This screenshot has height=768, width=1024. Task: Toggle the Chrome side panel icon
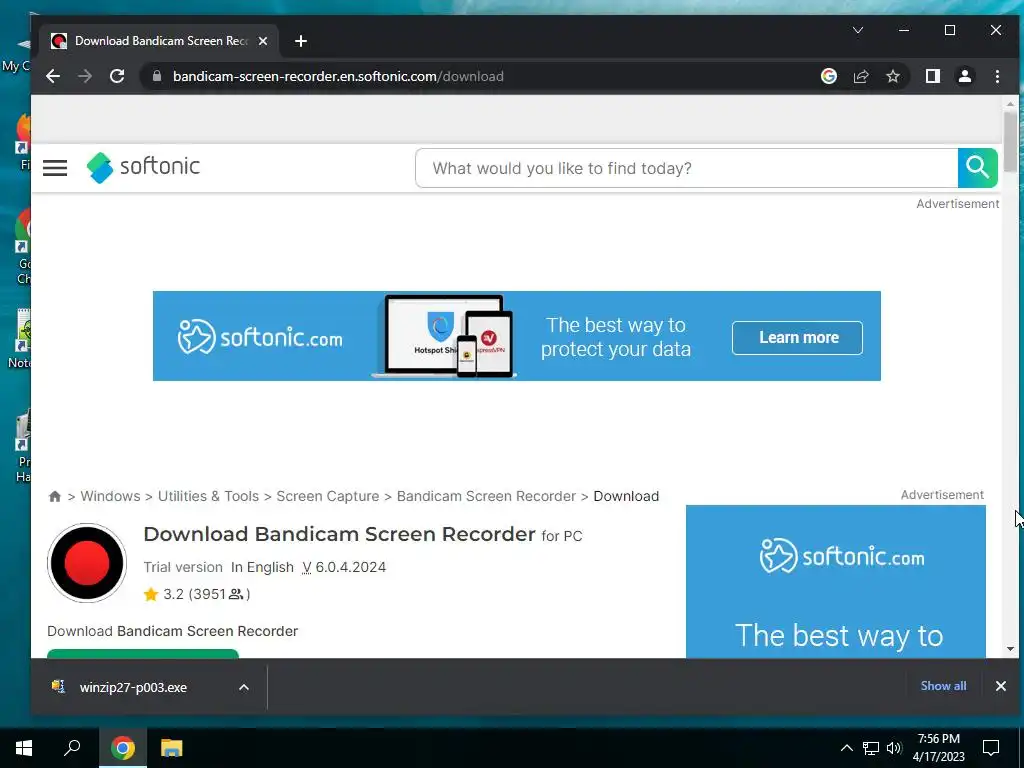pyautogui.click(x=933, y=76)
